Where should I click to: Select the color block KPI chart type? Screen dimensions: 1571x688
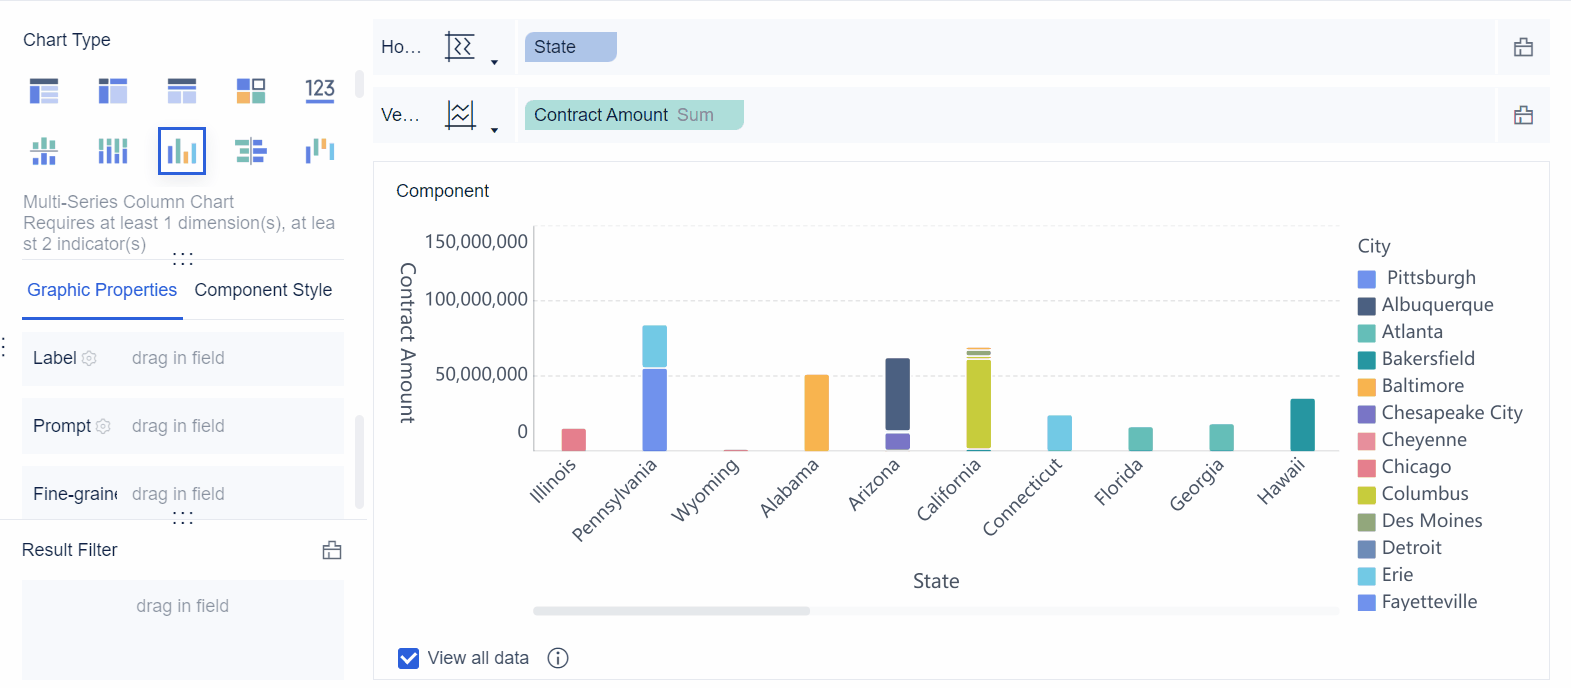click(x=251, y=91)
